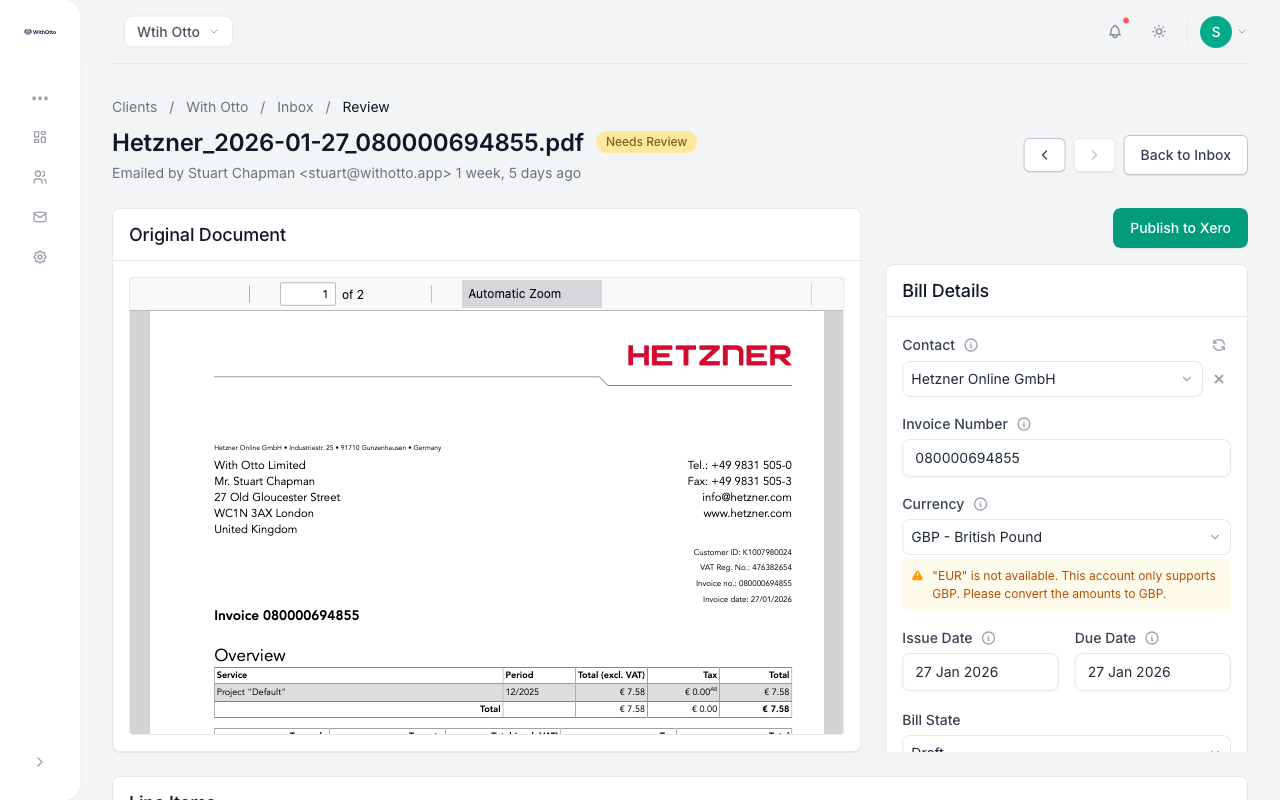The height and width of the screenshot is (800, 1280).
Task: Click the Issue Date field "27 Jan 2026"
Action: tap(980, 672)
